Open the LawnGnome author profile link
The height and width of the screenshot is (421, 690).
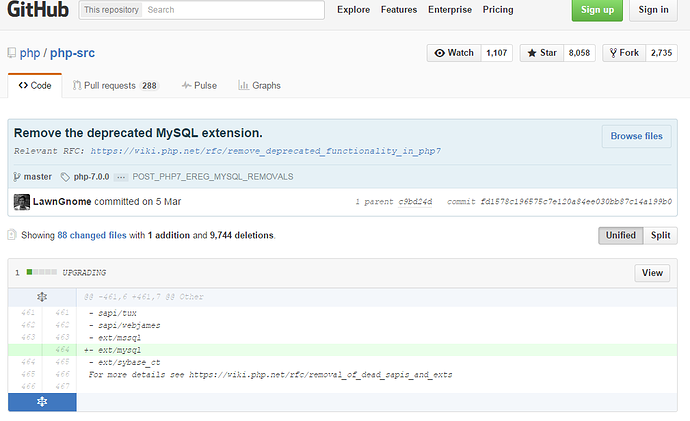click(x=62, y=201)
